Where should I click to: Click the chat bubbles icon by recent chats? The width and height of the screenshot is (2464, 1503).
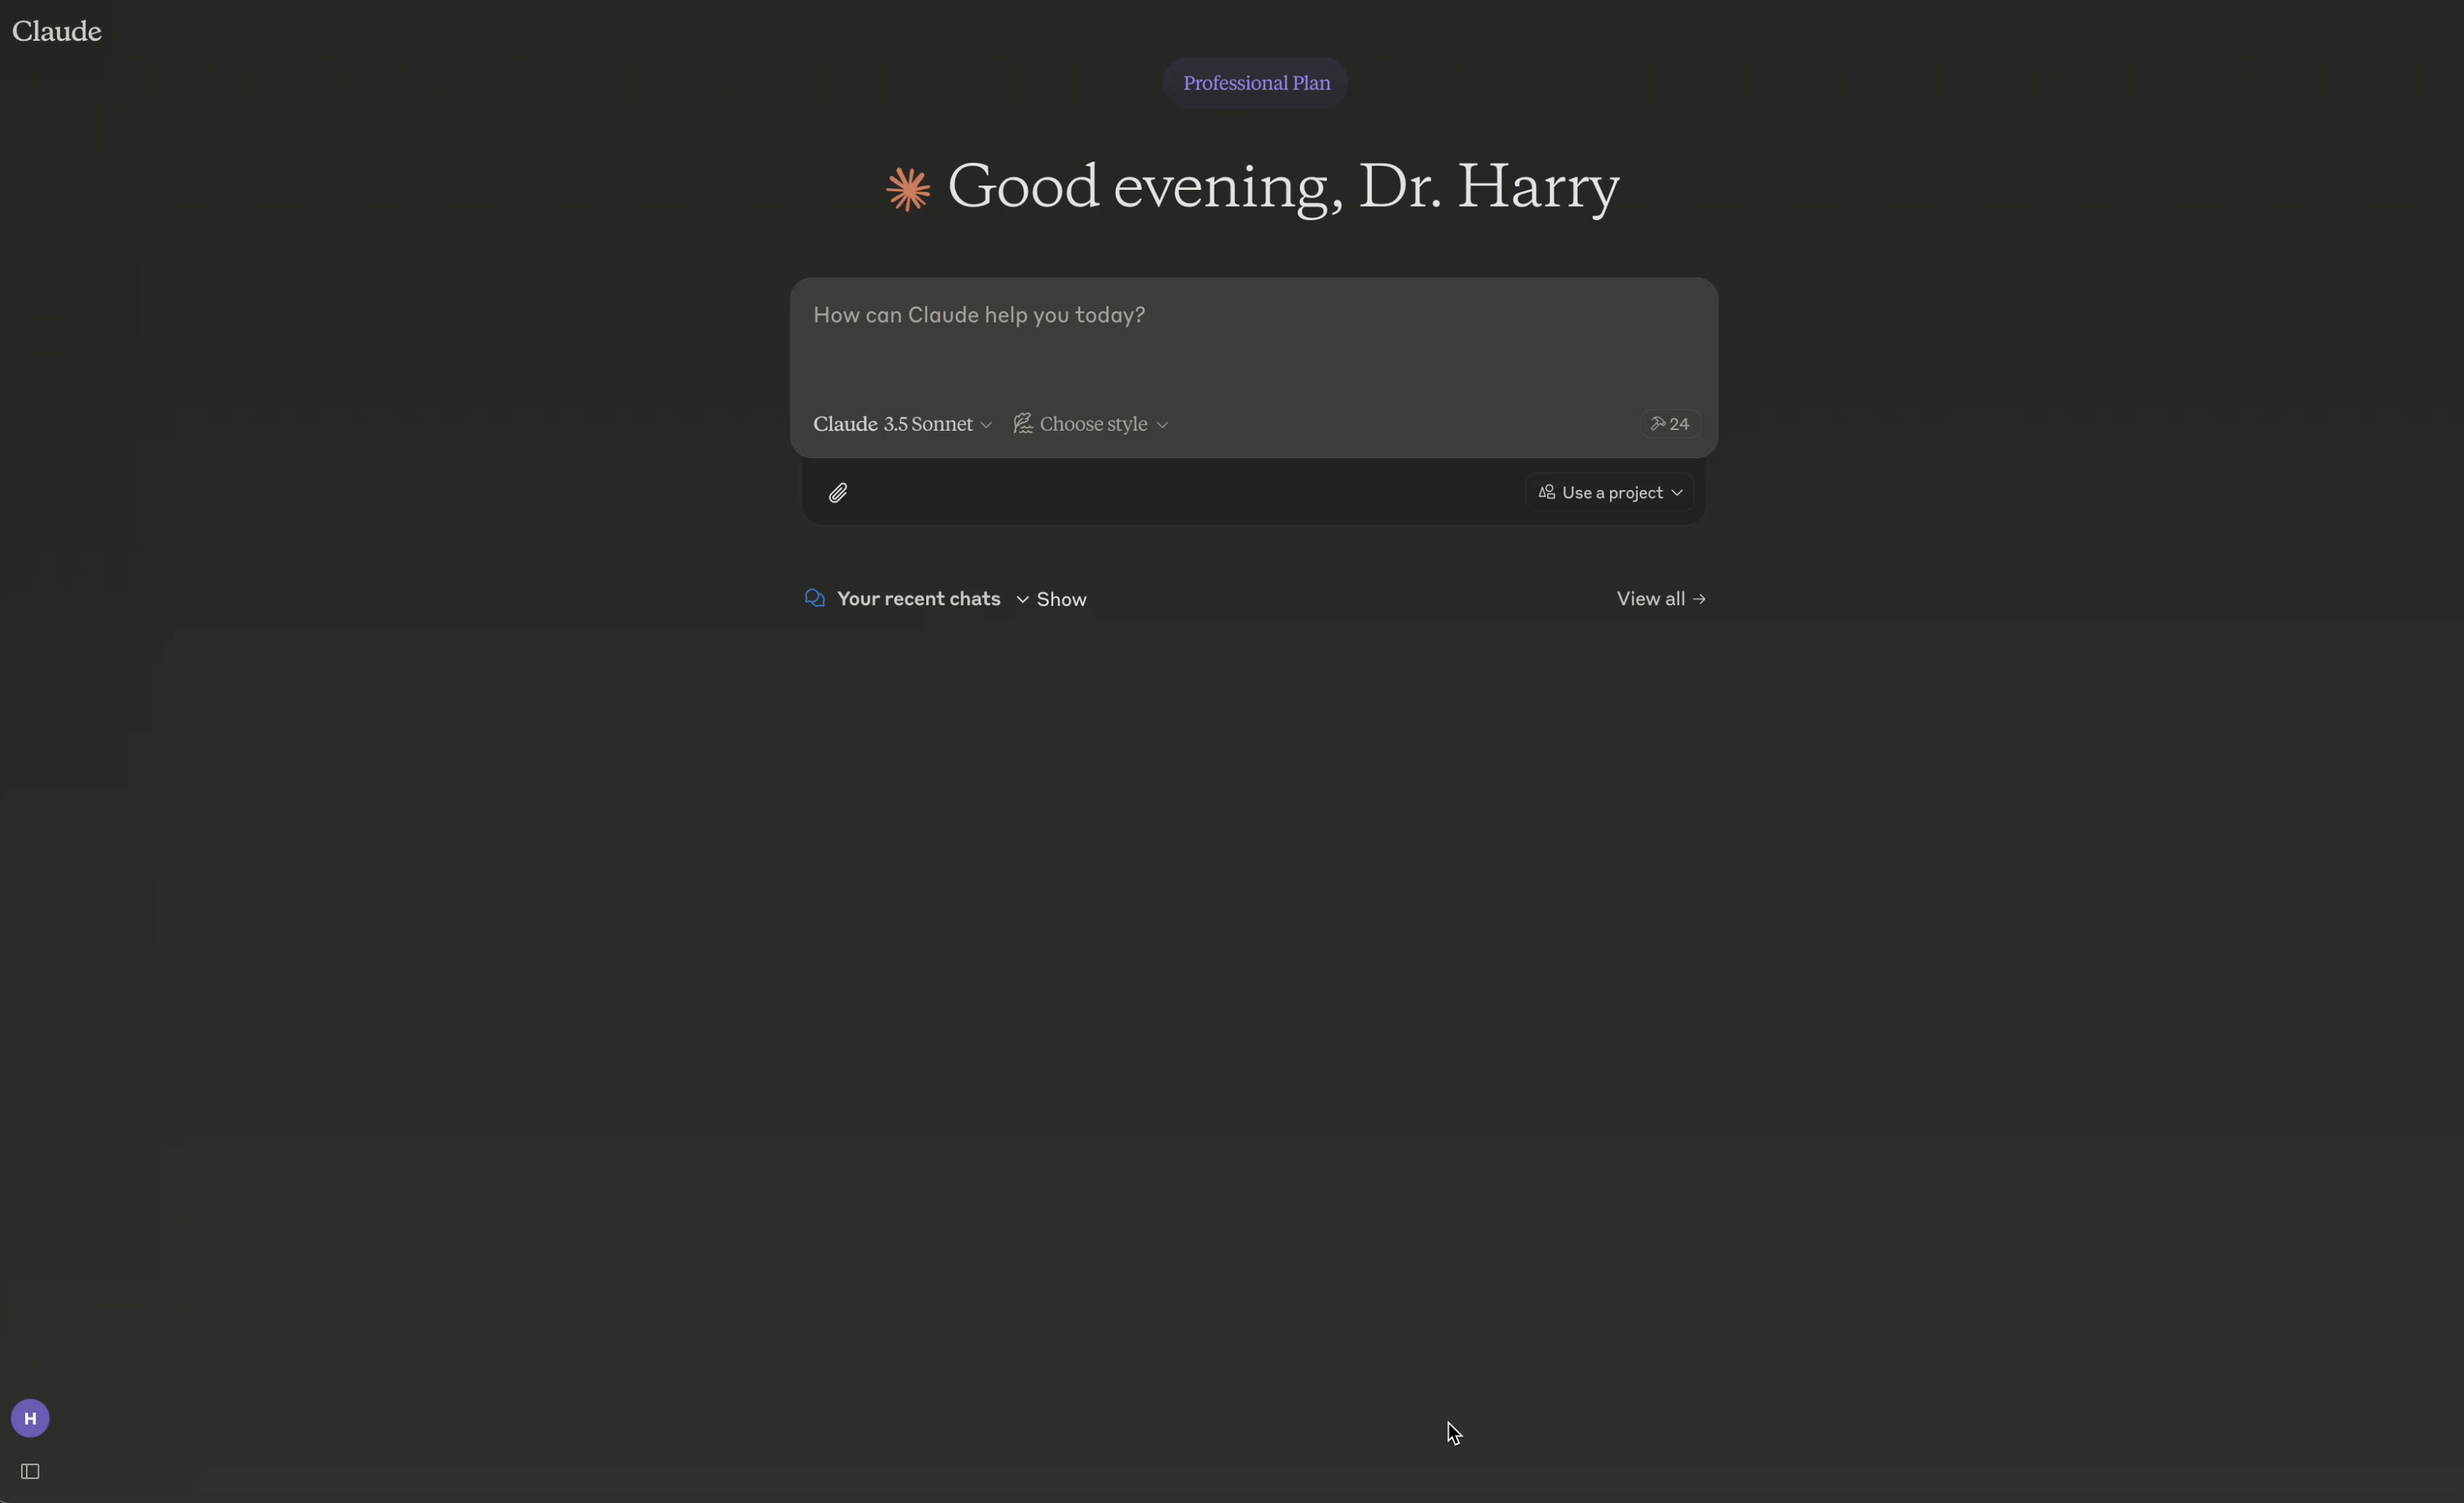(815, 598)
